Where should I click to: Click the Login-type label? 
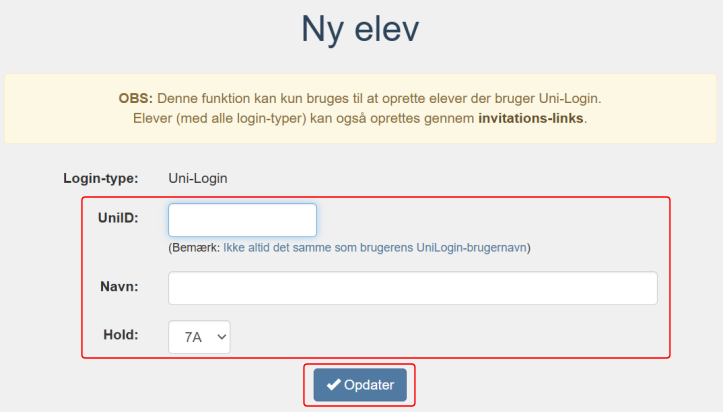[x=101, y=178]
